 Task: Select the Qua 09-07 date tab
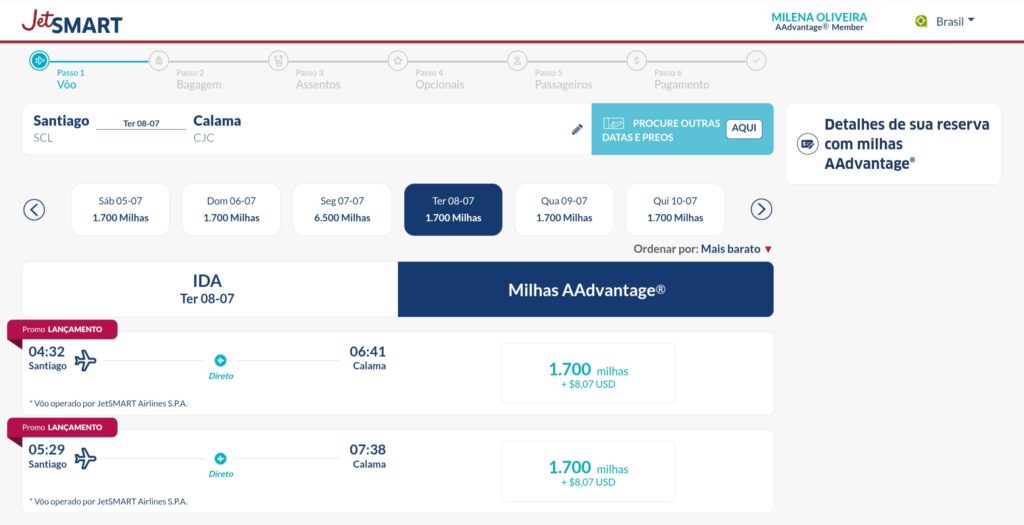click(564, 210)
